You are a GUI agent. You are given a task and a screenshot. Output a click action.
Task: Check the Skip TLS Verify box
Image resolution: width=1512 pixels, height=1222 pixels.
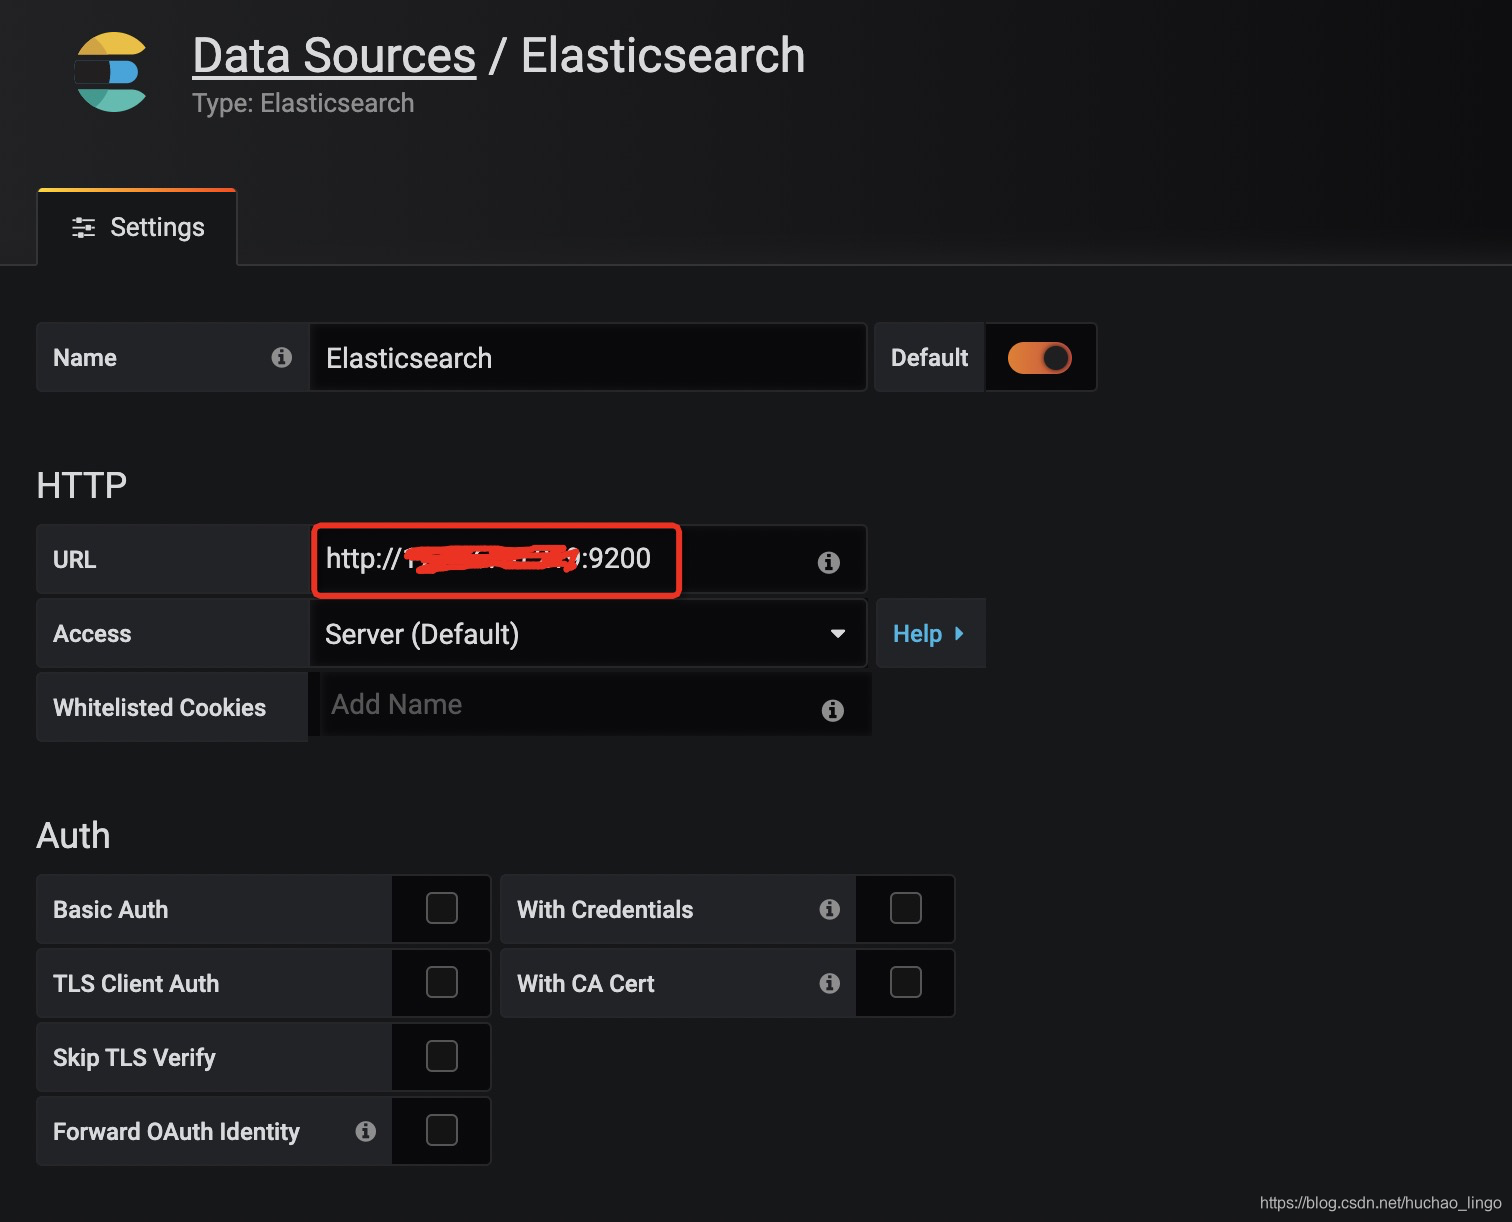click(x=441, y=1056)
